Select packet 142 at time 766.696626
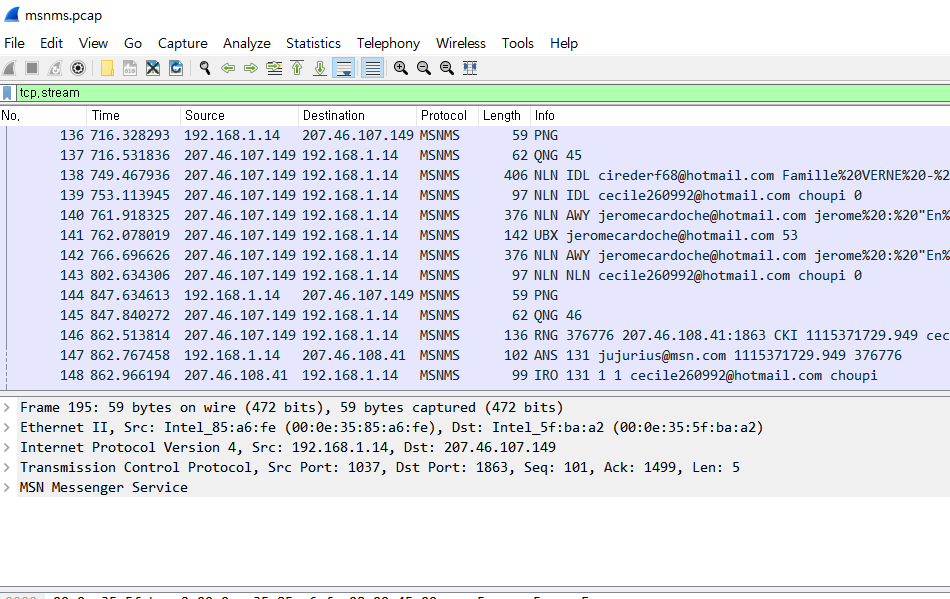The width and height of the screenshot is (950, 599). click(x=475, y=255)
